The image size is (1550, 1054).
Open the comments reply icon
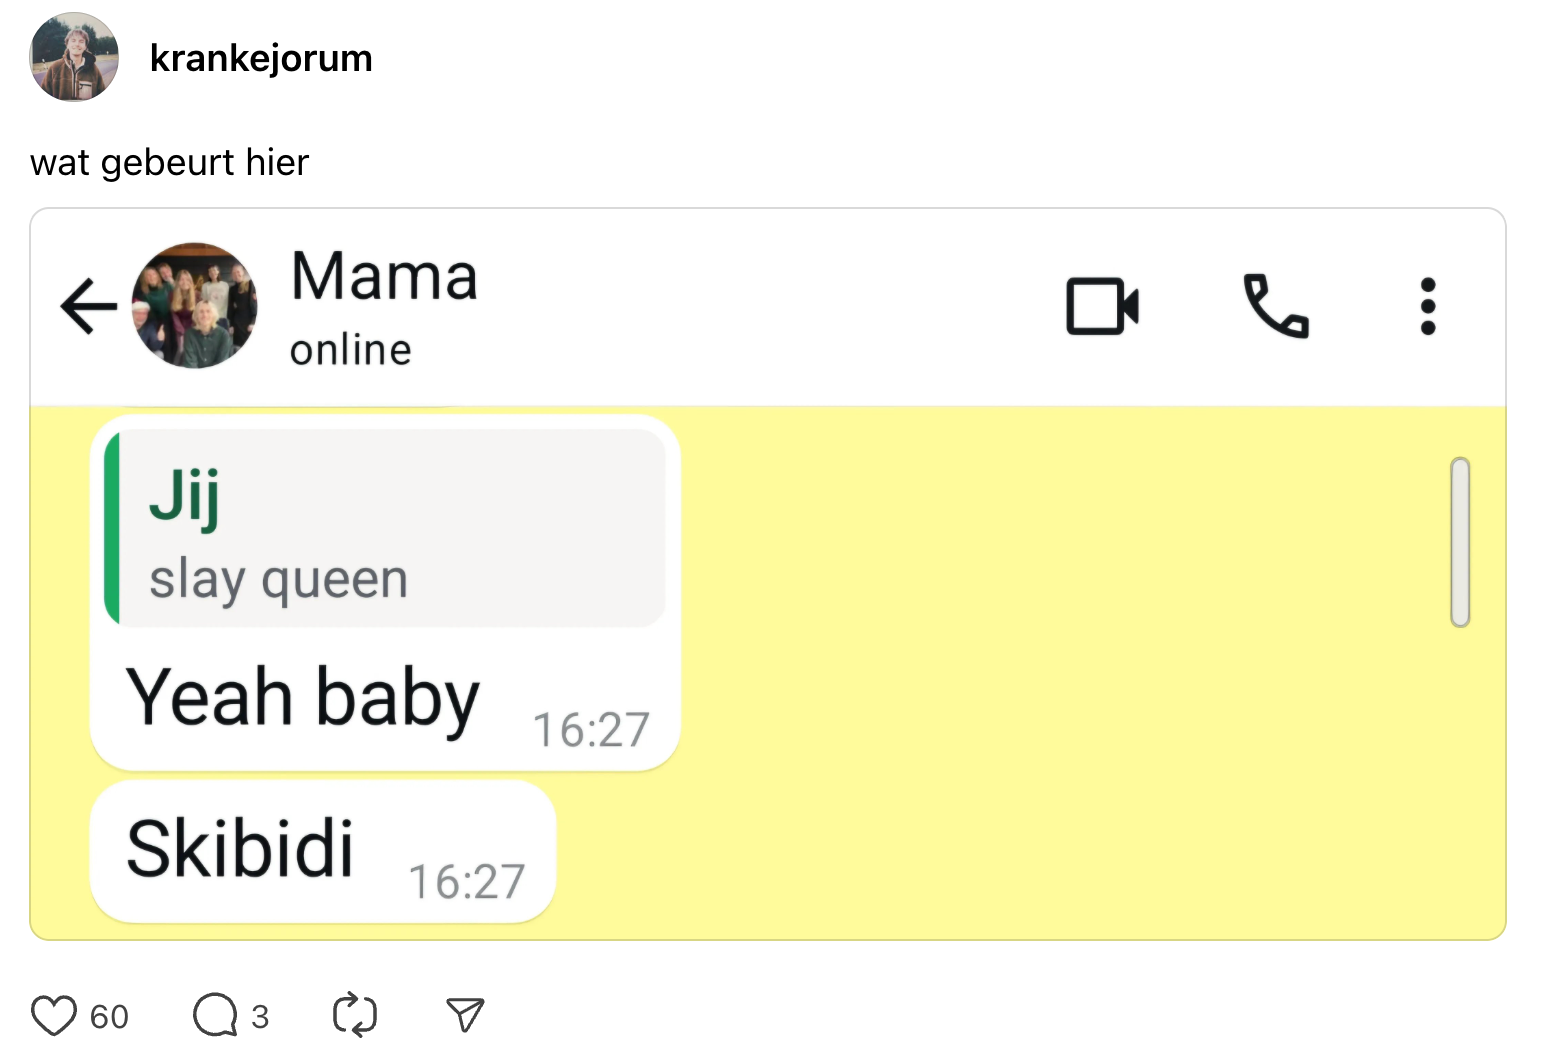[x=215, y=1015]
